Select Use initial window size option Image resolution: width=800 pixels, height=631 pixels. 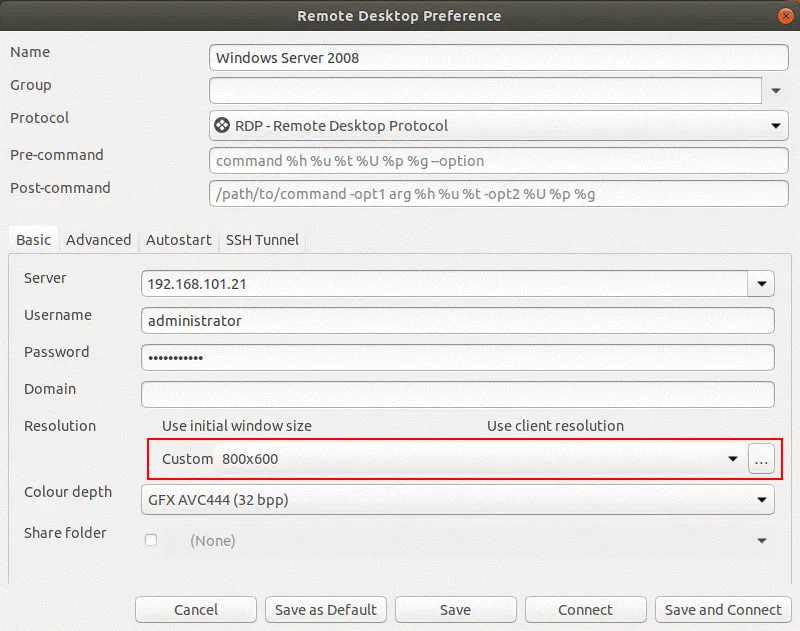(x=237, y=426)
